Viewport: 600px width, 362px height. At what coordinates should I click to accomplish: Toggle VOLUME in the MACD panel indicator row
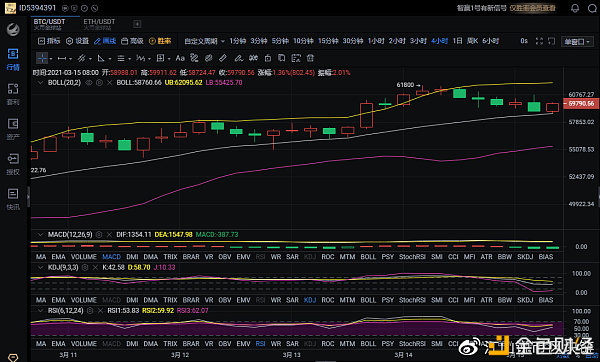tap(84, 257)
